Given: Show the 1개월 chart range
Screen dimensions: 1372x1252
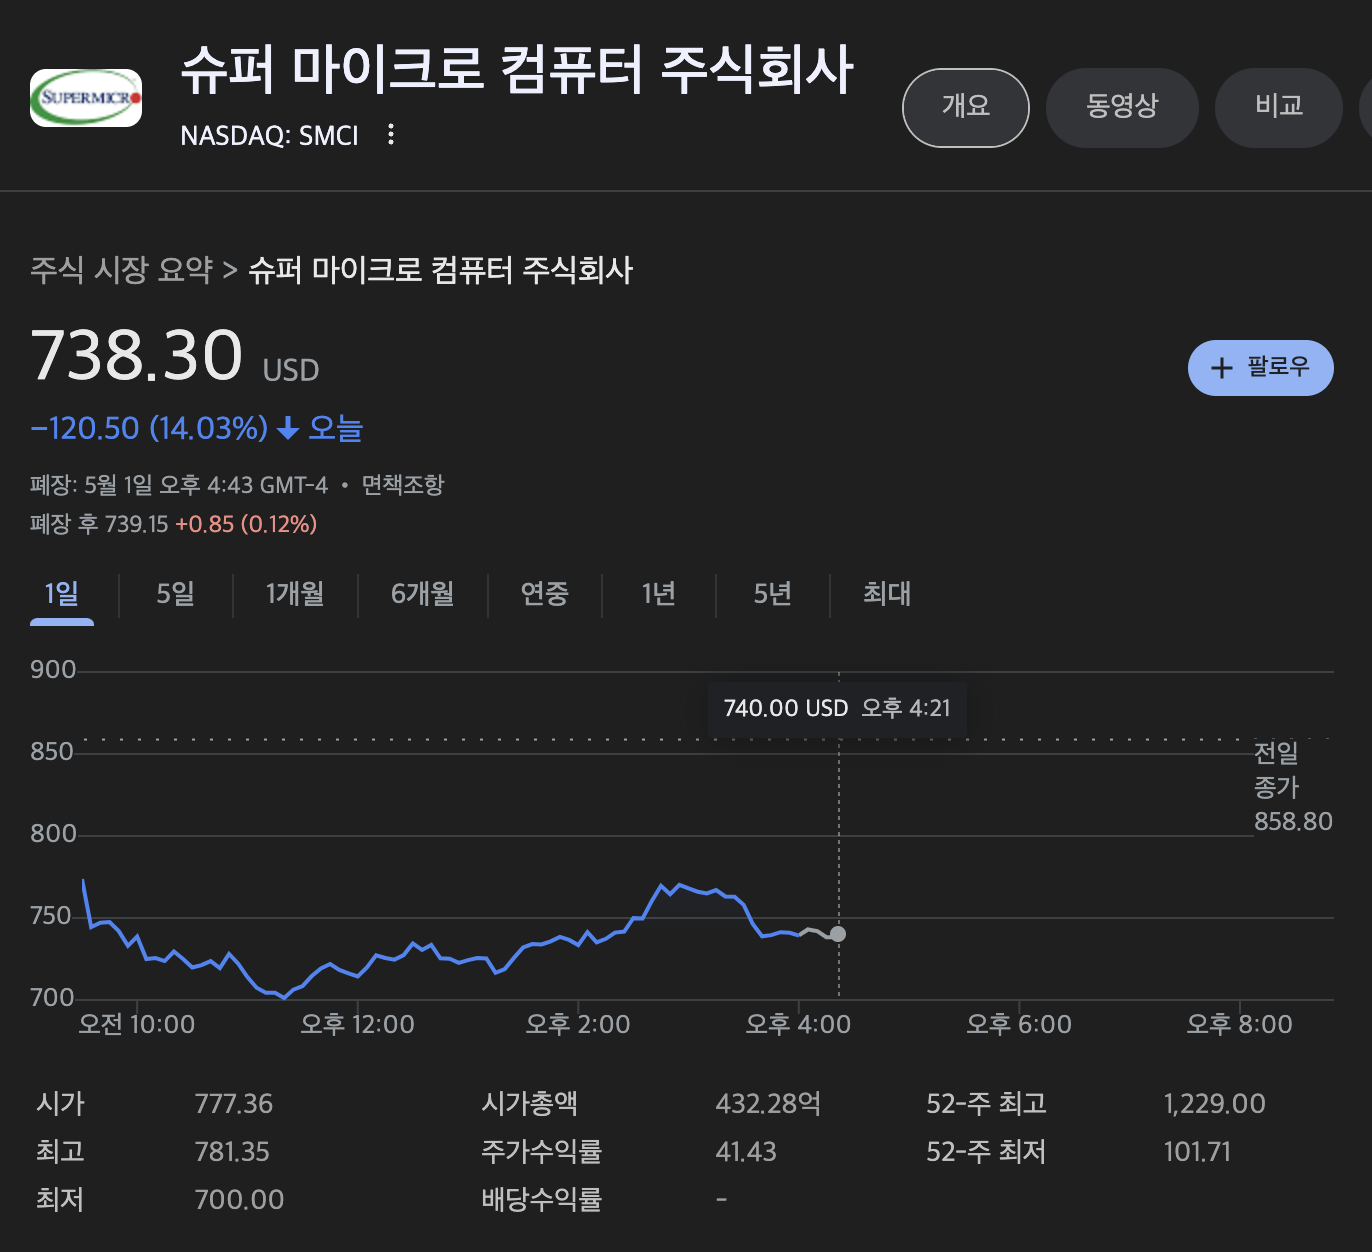Looking at the screenshot, I should click(x=295, y=595).
